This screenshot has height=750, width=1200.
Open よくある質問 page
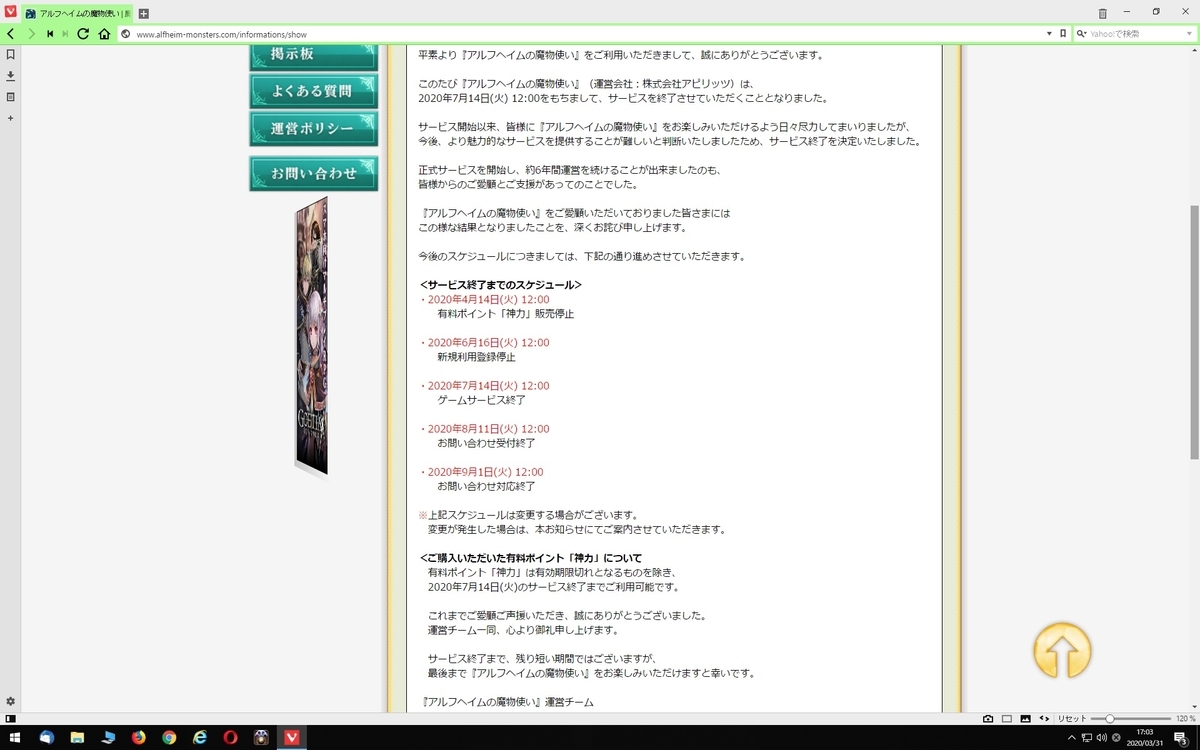click(x=313, y=91)
